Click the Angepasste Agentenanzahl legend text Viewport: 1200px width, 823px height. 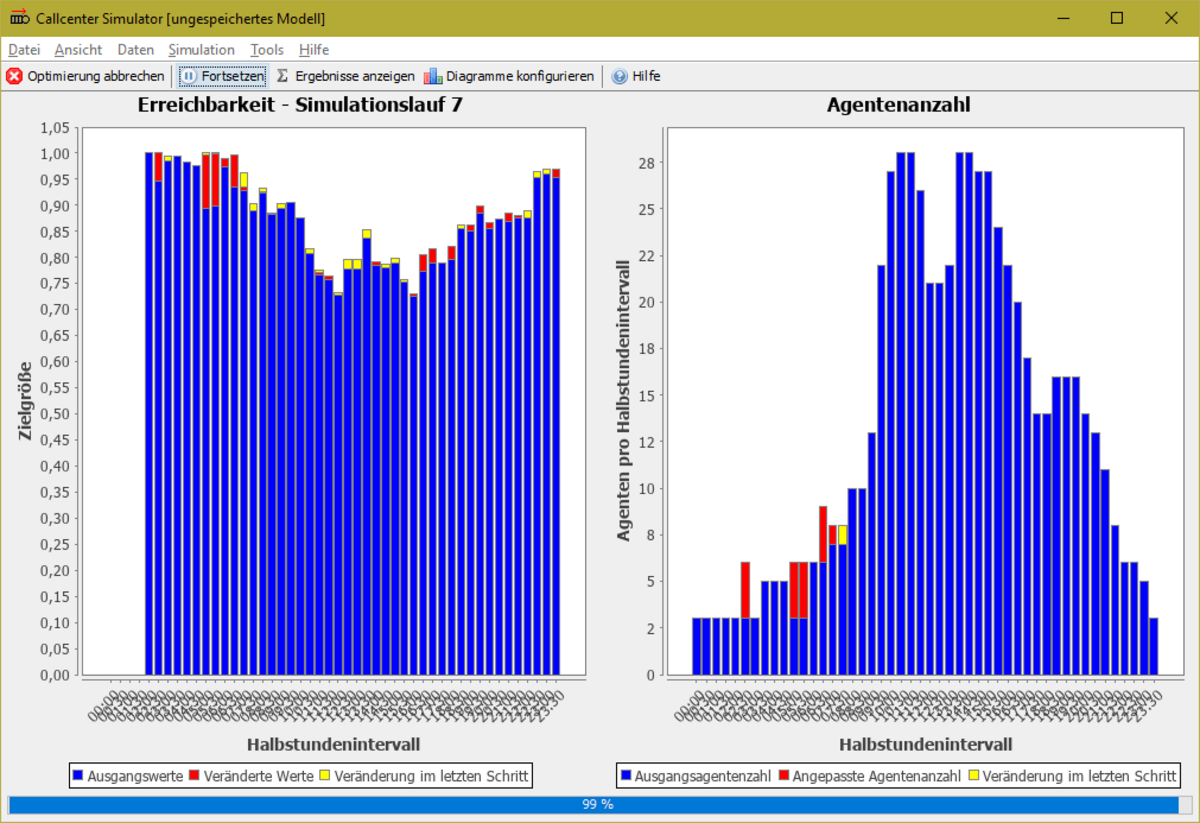tap(877, 776)
